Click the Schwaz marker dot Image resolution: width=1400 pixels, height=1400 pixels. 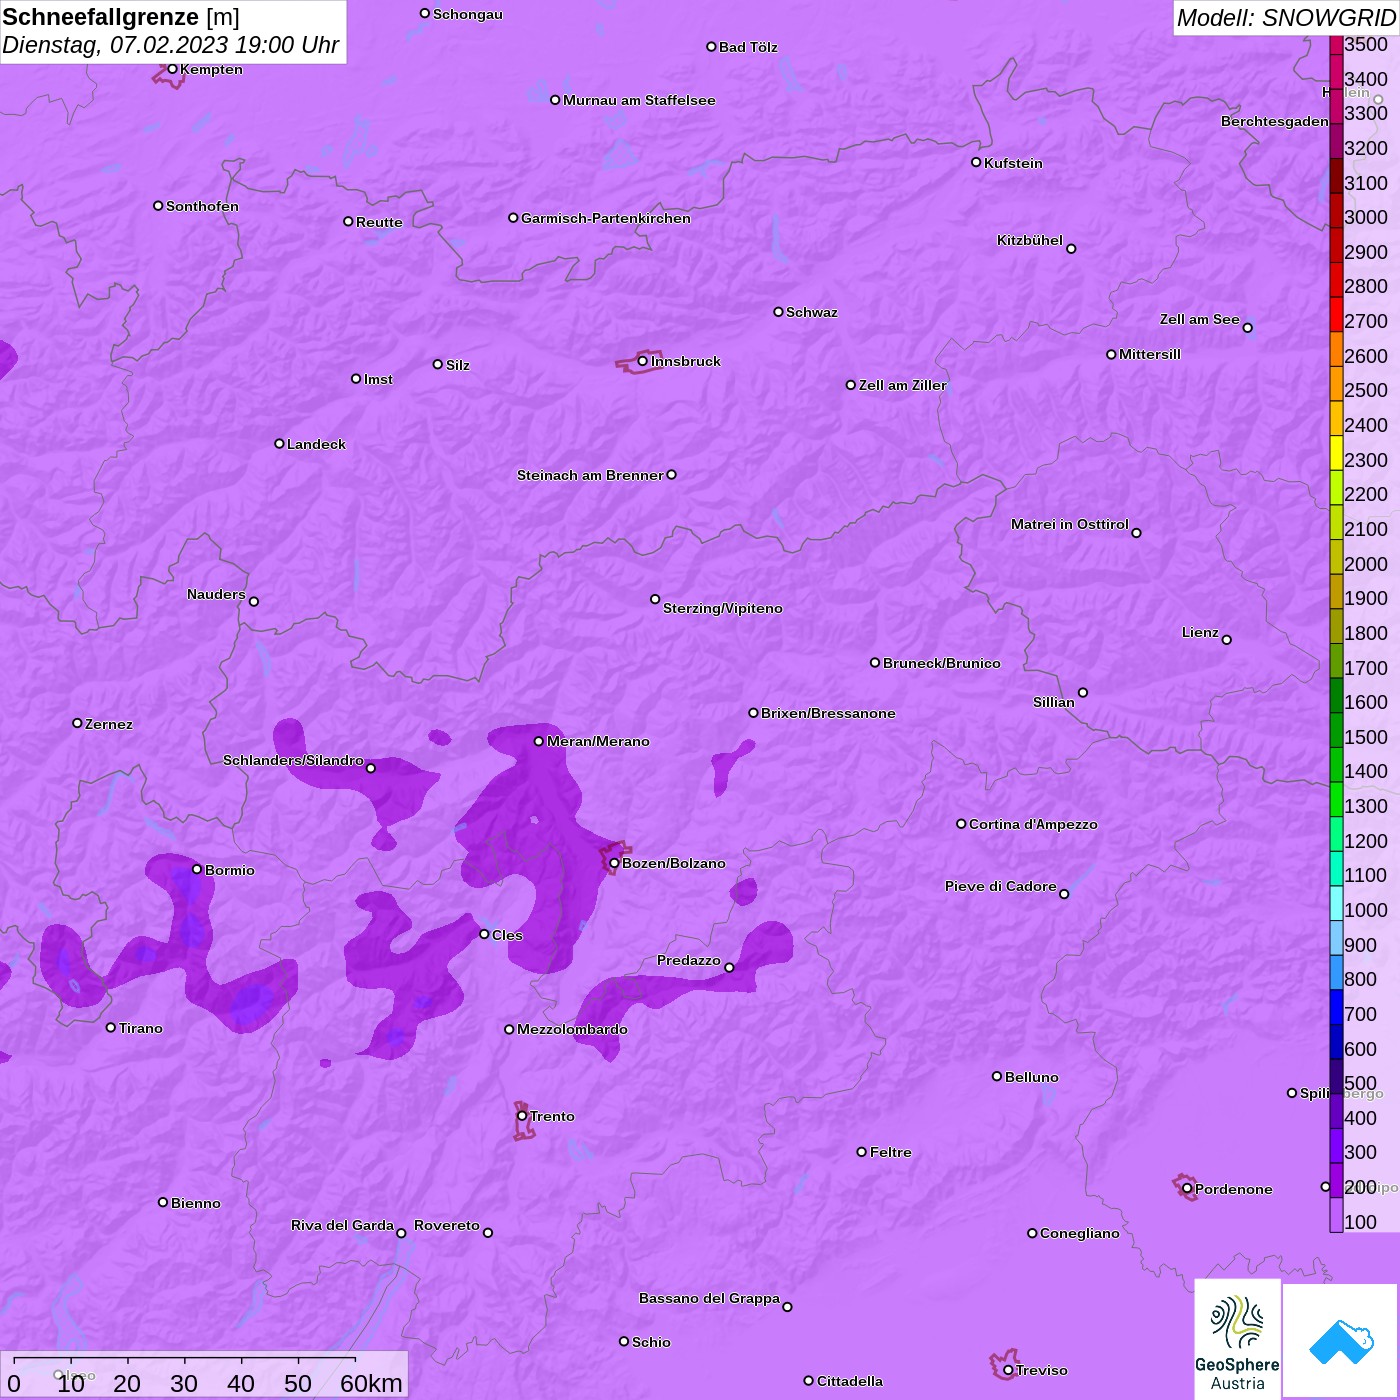pos(778,312)
